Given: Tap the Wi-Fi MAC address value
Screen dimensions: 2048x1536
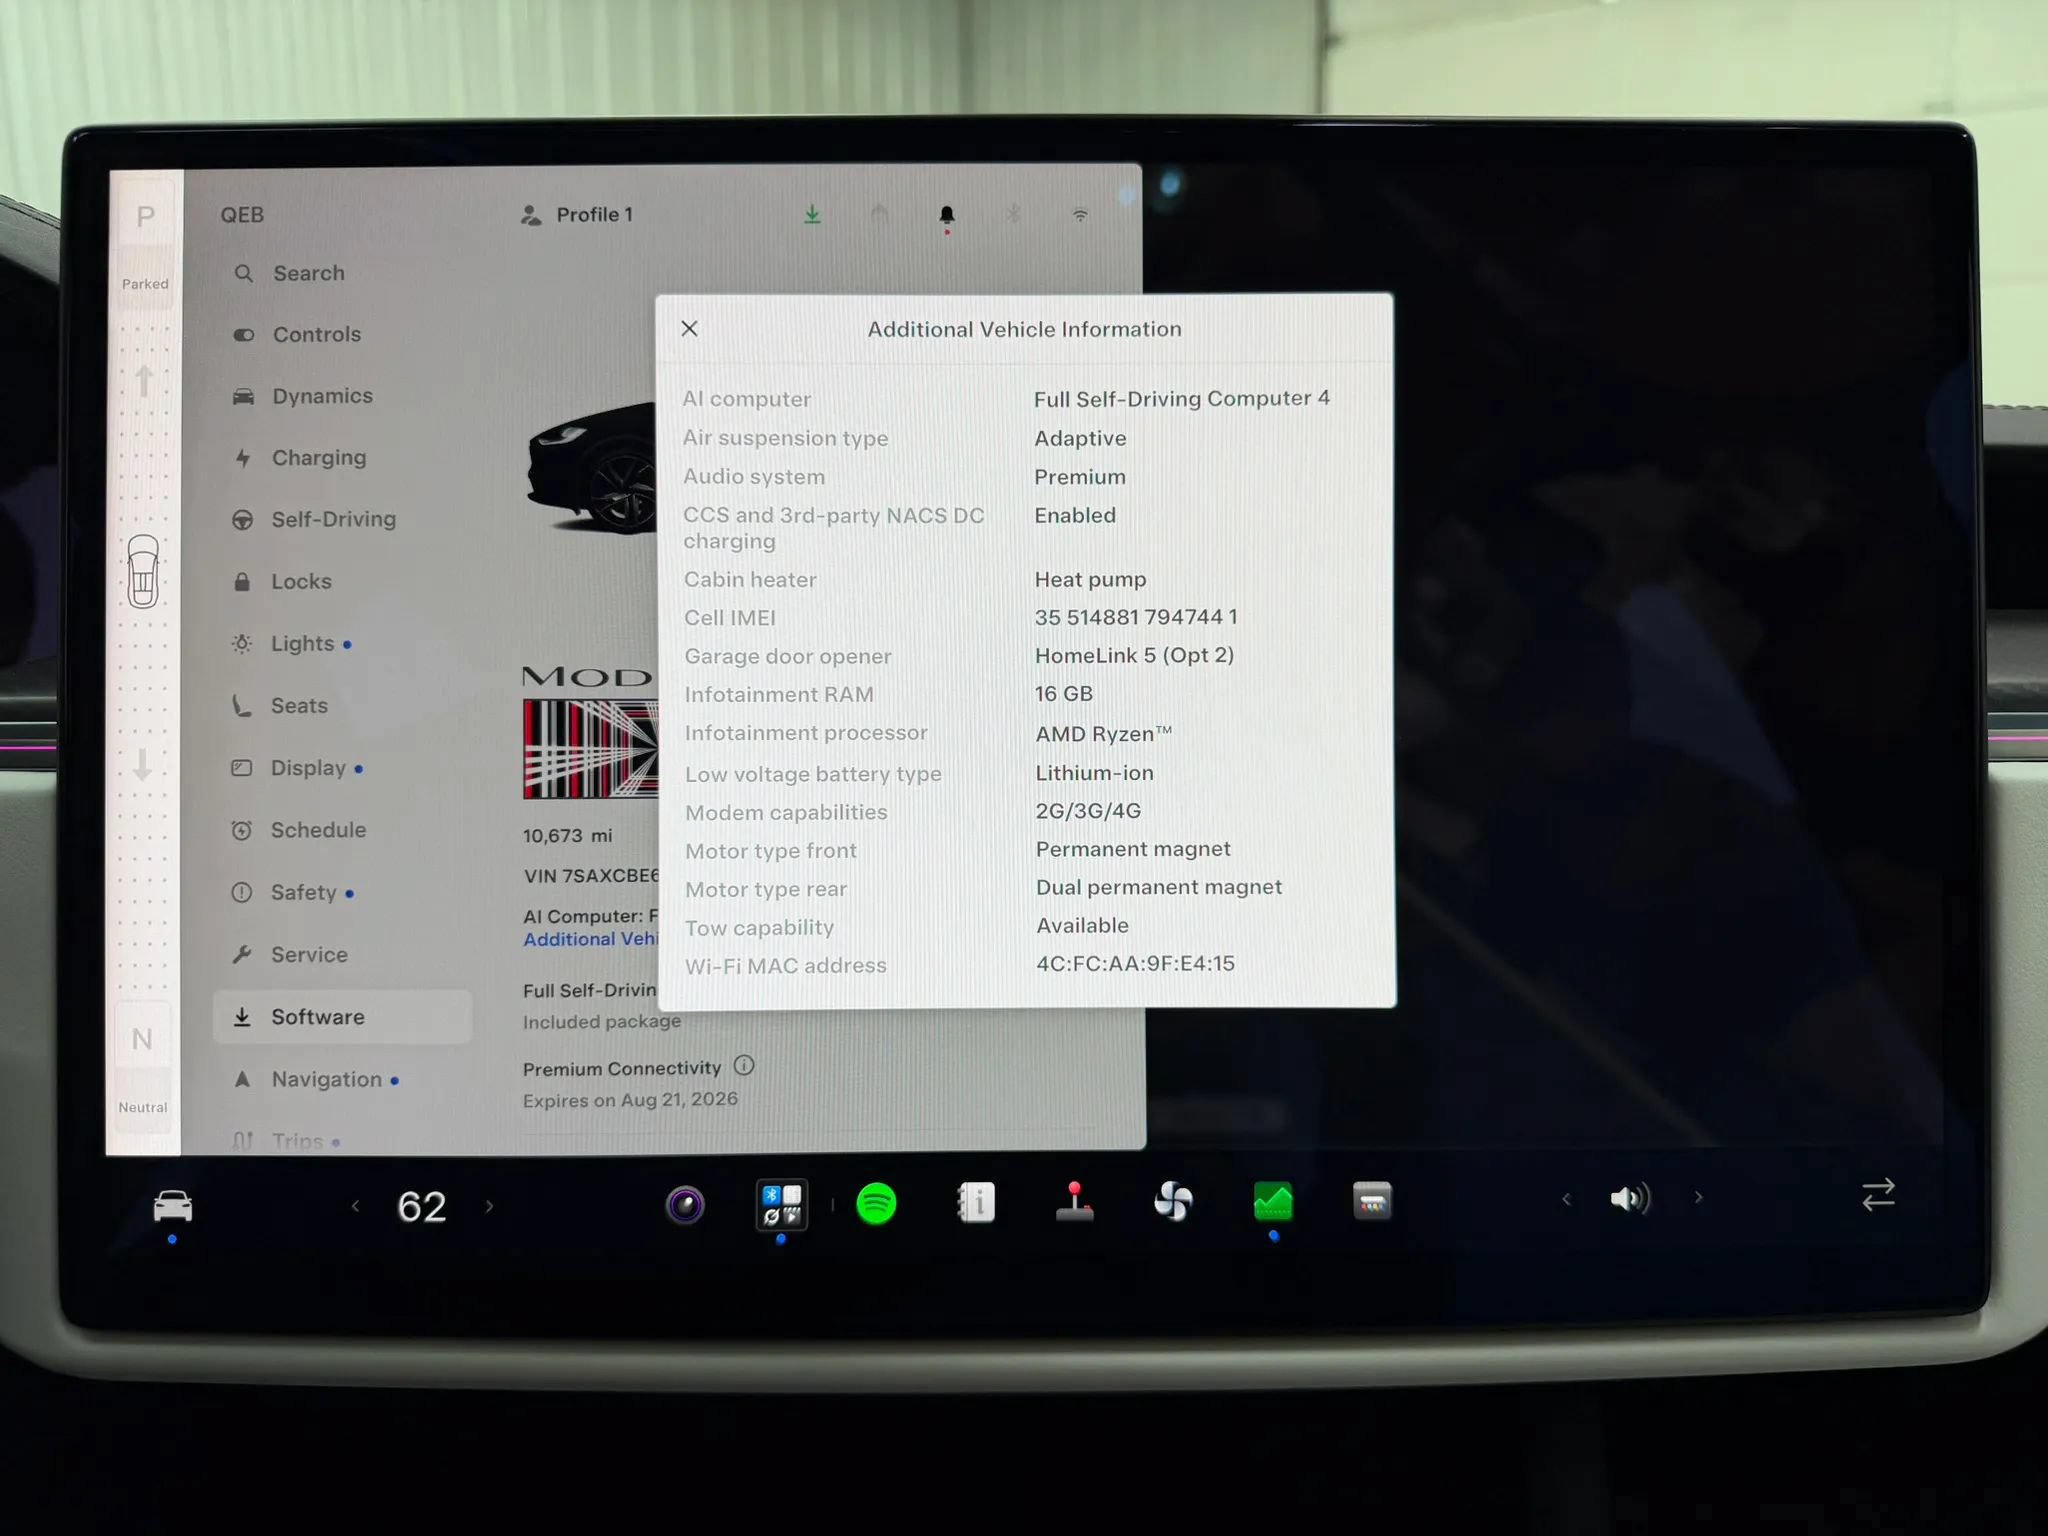Looking at the screenshot, I should point(1135,963).
